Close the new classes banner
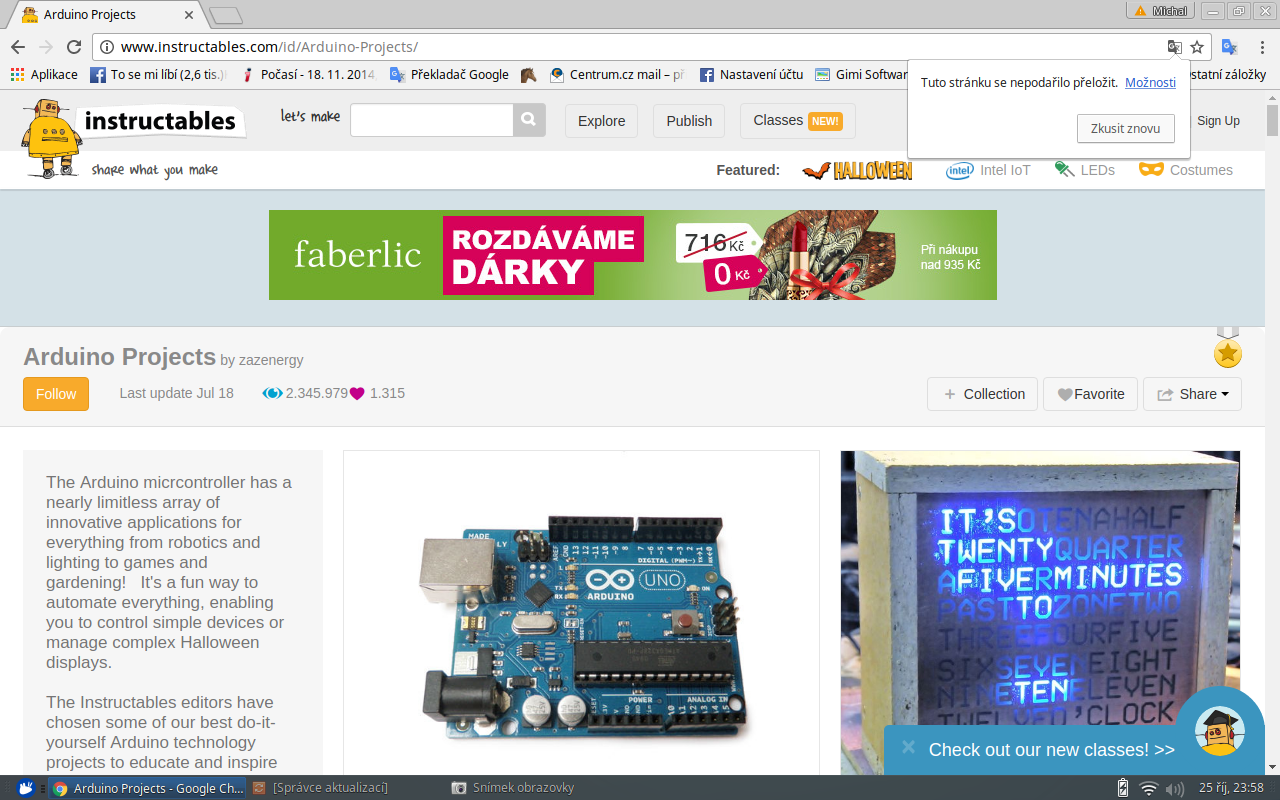The image size is (1280, 800). [x=908, y=747]
